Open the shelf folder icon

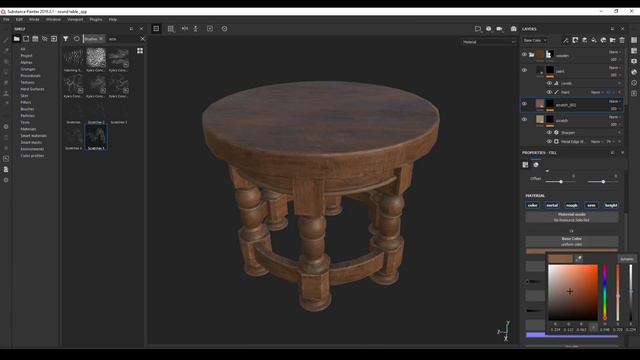(x=16, y=39)
